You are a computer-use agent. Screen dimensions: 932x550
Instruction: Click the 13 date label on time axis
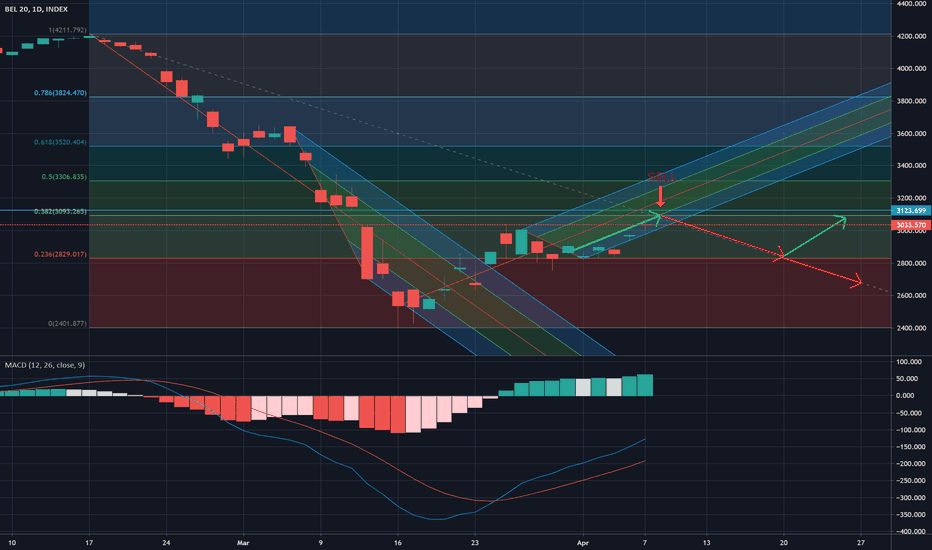click(706, 543)
